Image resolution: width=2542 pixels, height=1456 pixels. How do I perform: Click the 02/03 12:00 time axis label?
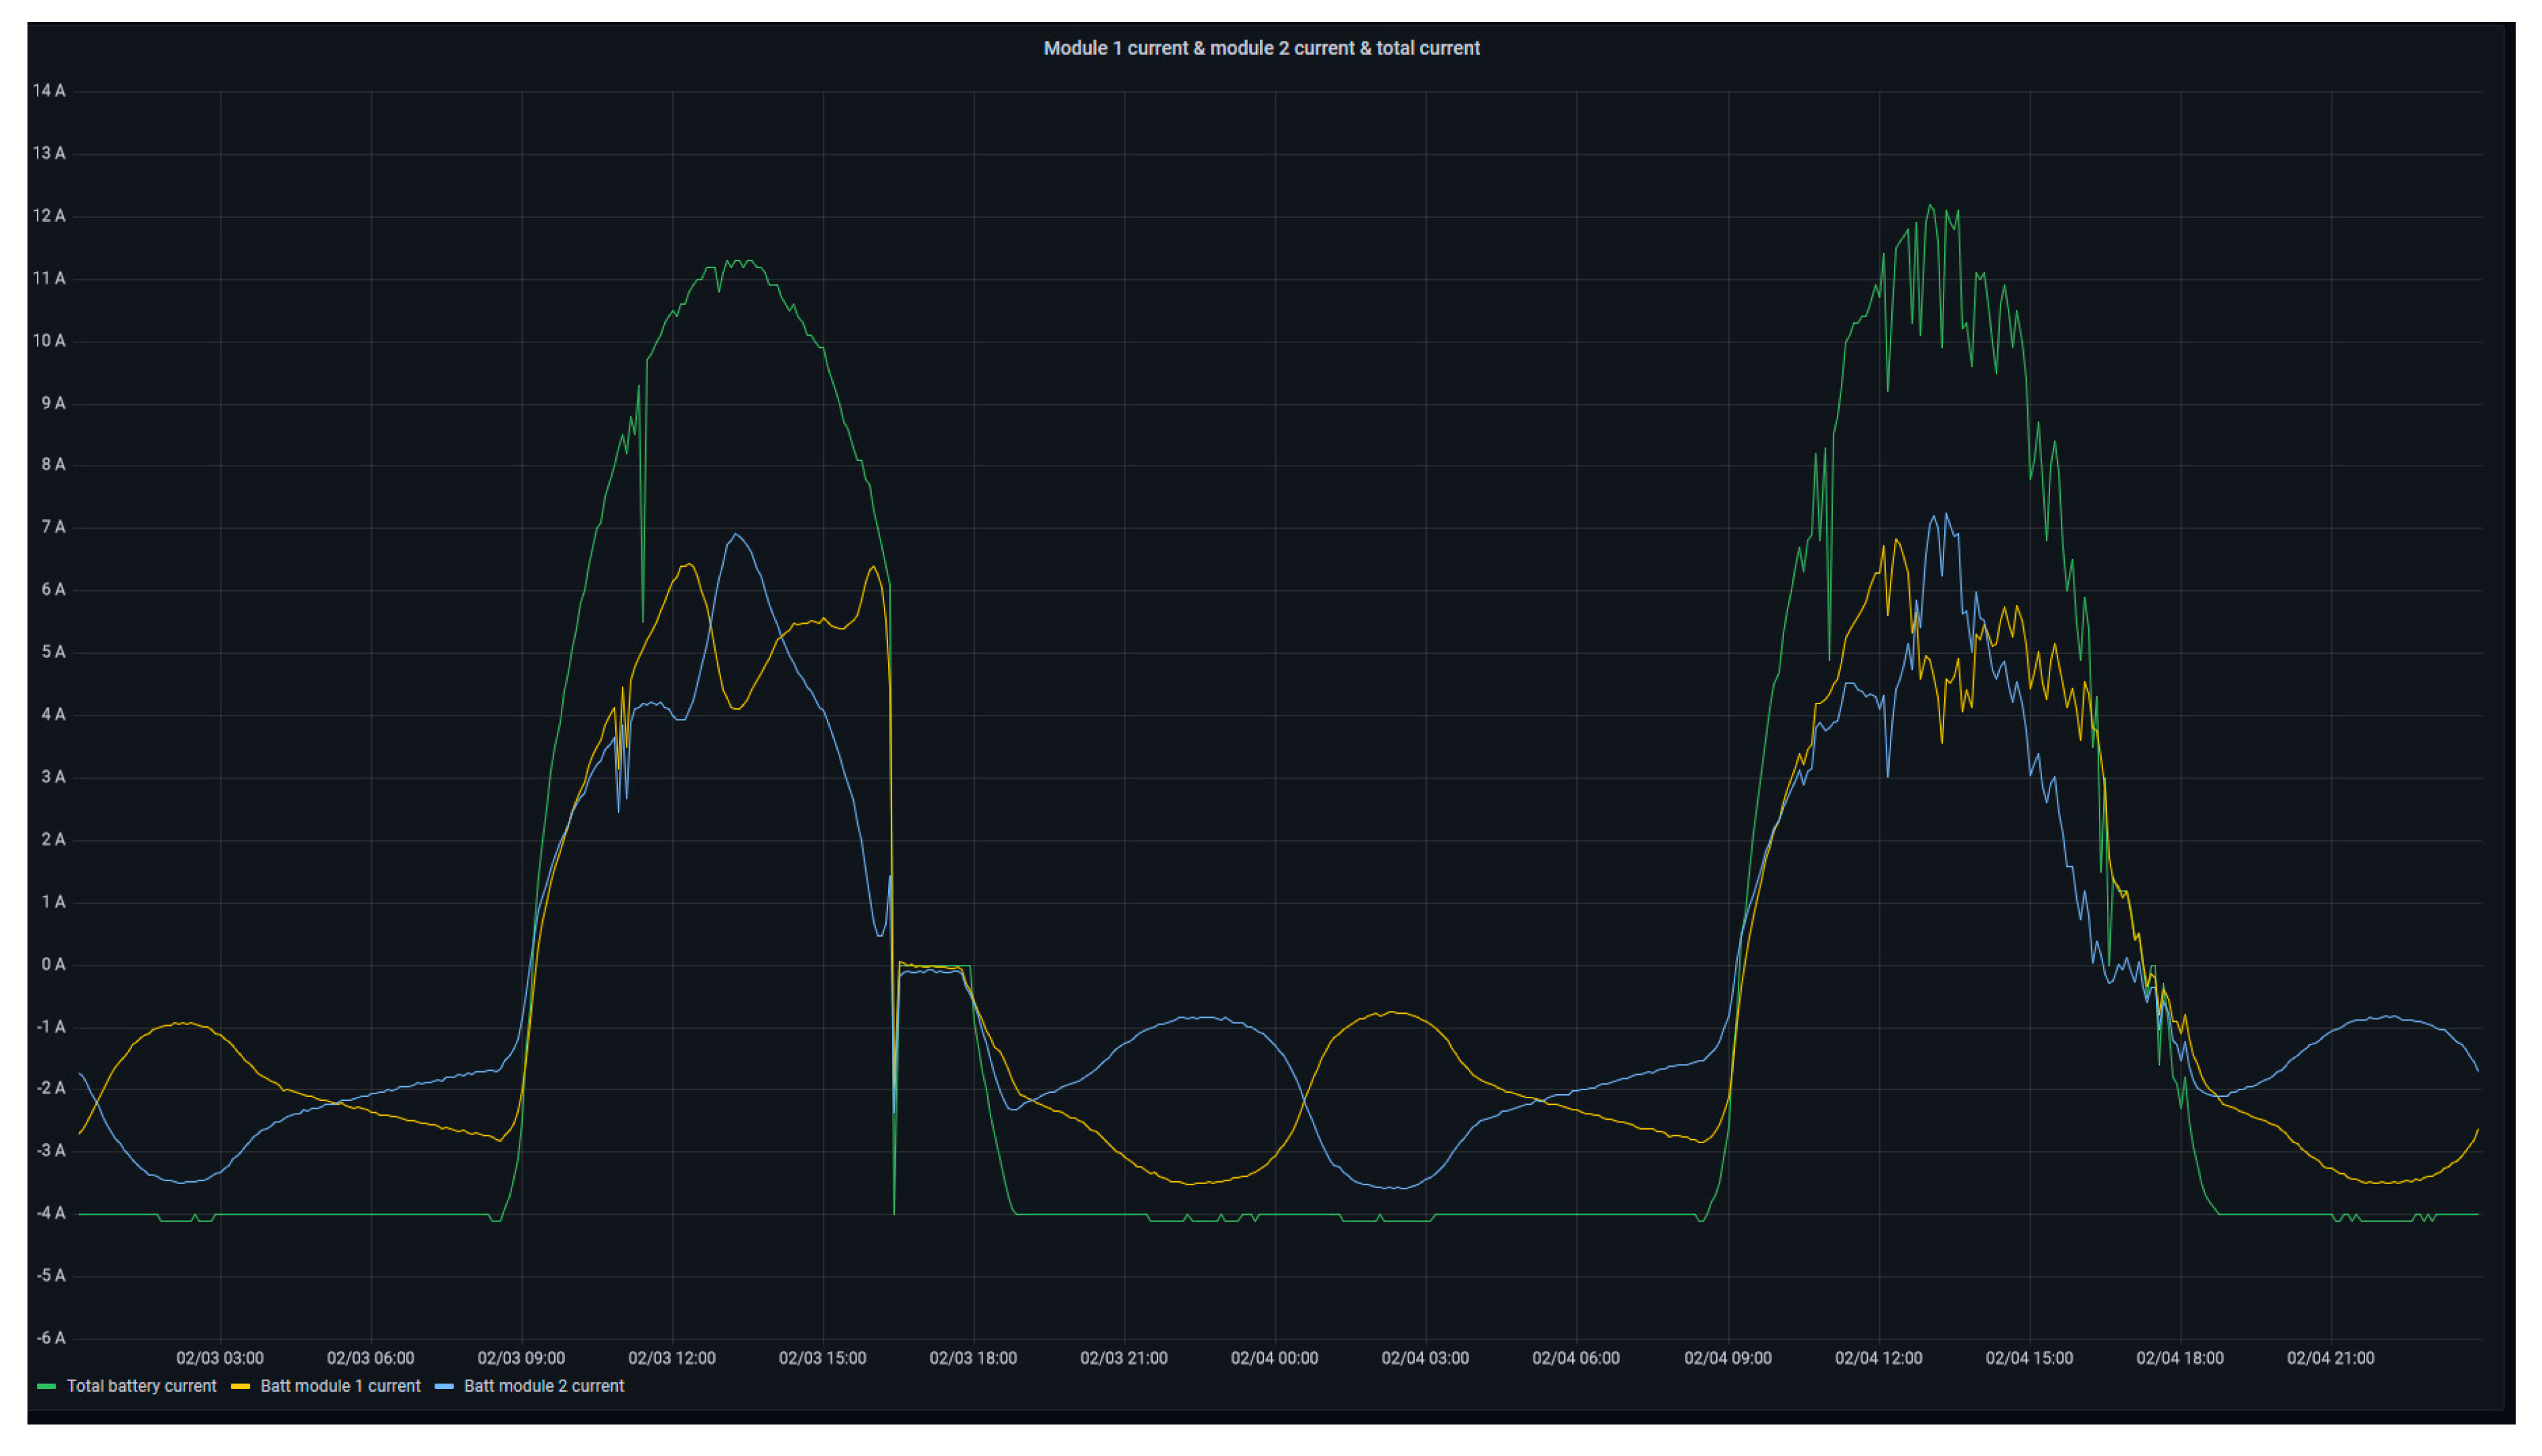click(x=671, y=1358)
